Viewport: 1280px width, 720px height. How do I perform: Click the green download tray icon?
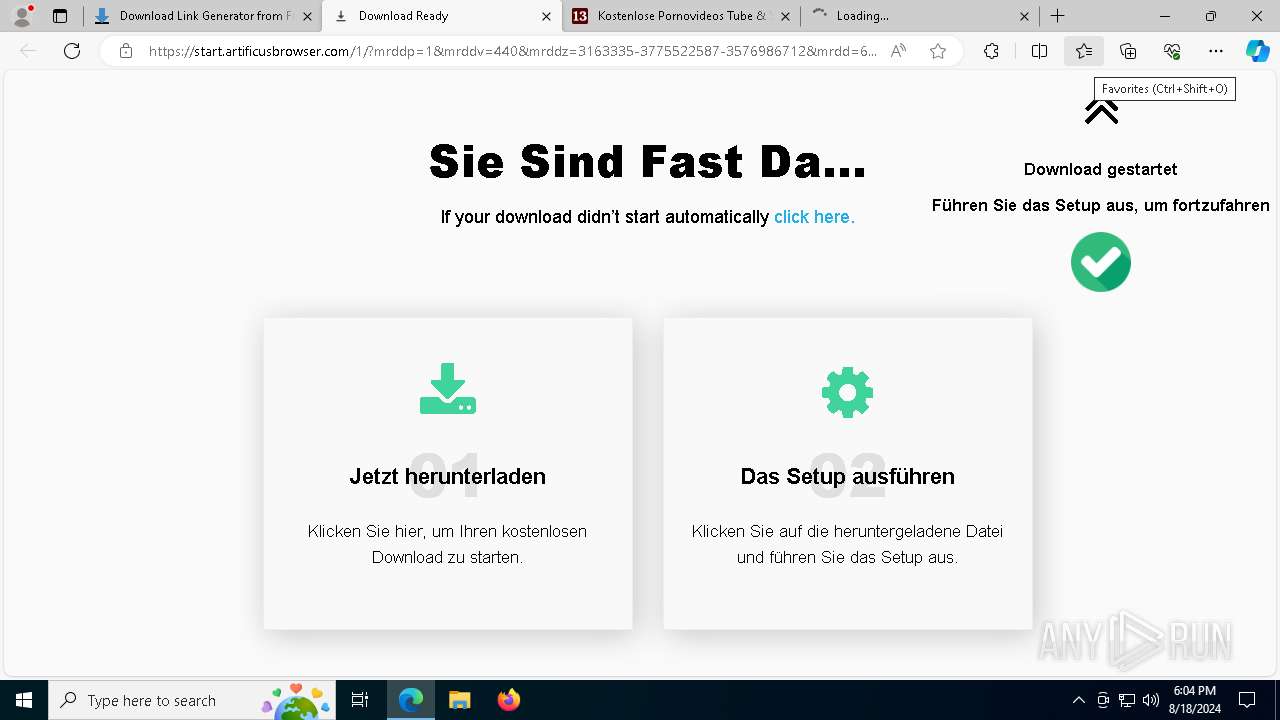[448, 389]
